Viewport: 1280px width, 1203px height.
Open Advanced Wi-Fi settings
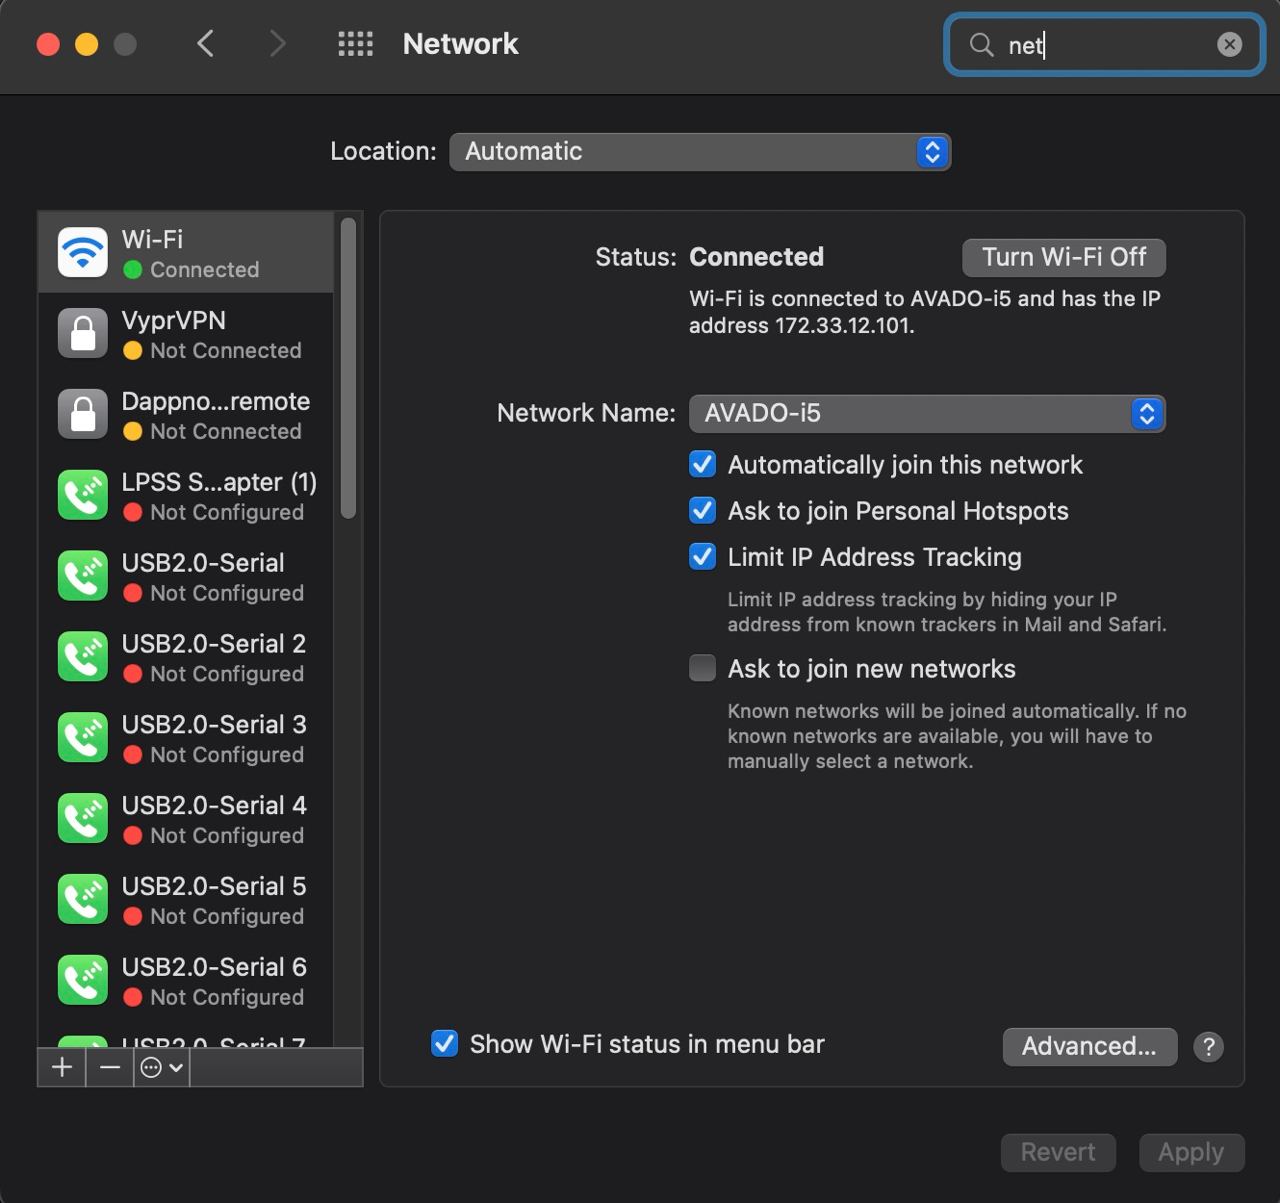tap(1089, 1046)
